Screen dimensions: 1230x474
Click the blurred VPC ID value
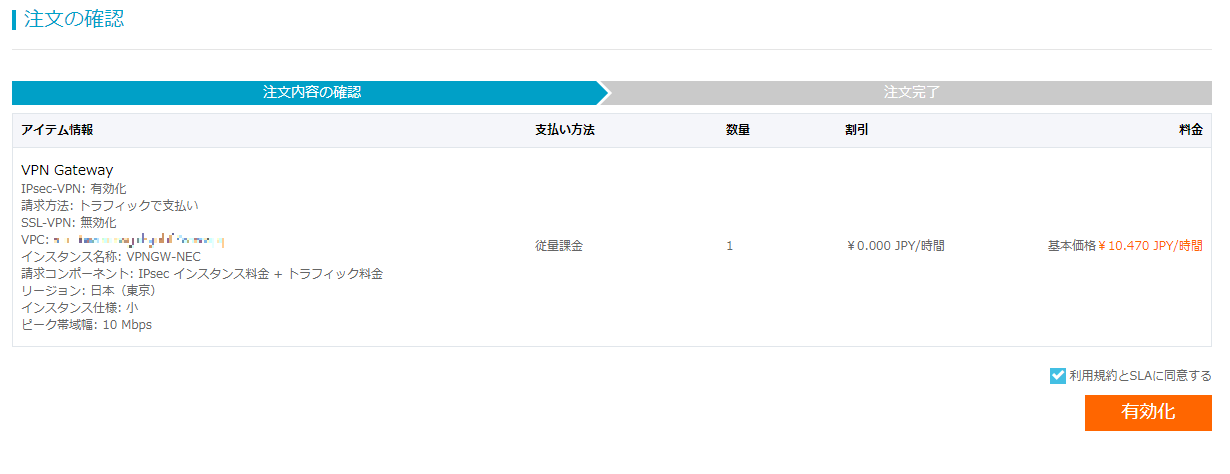(140, 240)
